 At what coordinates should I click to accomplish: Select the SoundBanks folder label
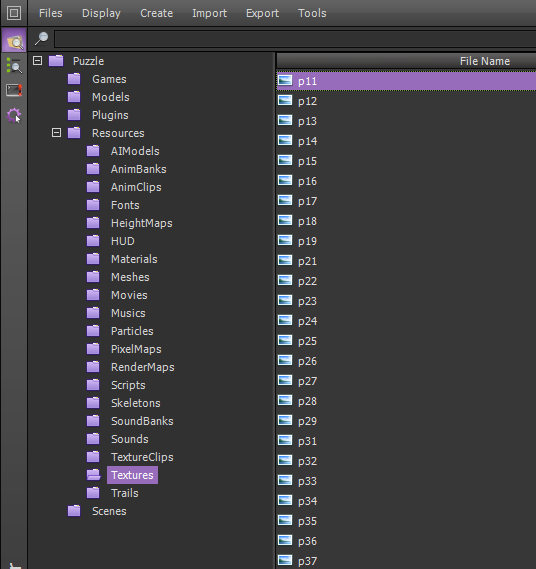pyautogui.click(x=142, y=421)
